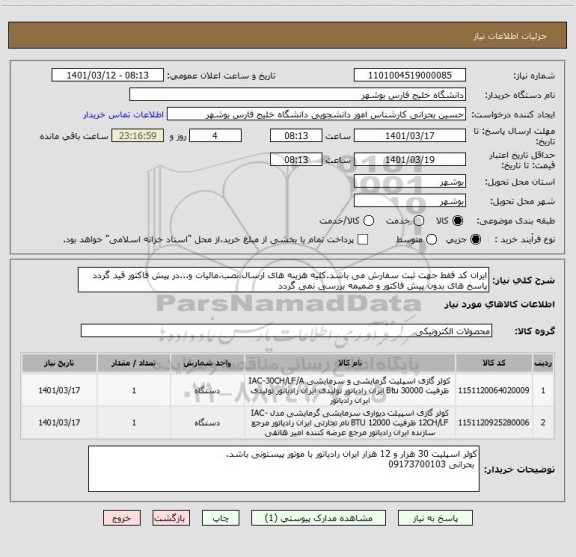
Task: Click the buyer notes text area
Action: [284, 469]
